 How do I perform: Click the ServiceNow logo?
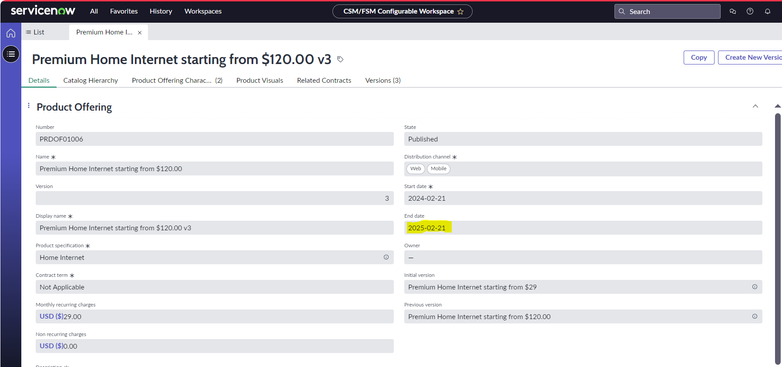(43, 11)
